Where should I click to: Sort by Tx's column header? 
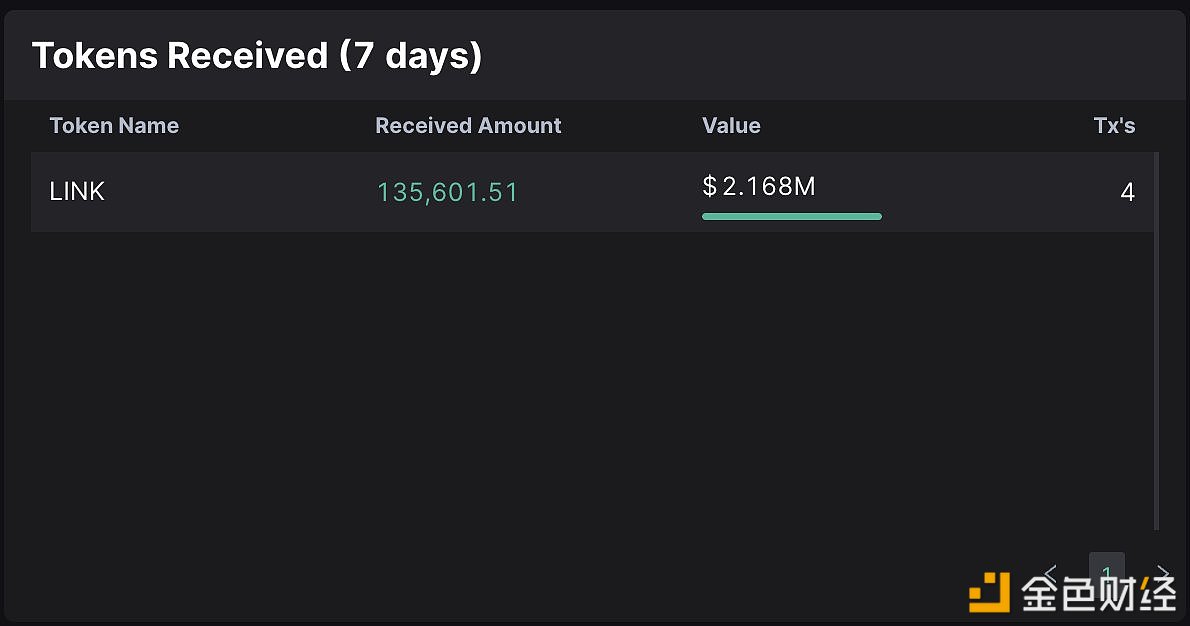pyautogui.click(x=1114, y=126)
